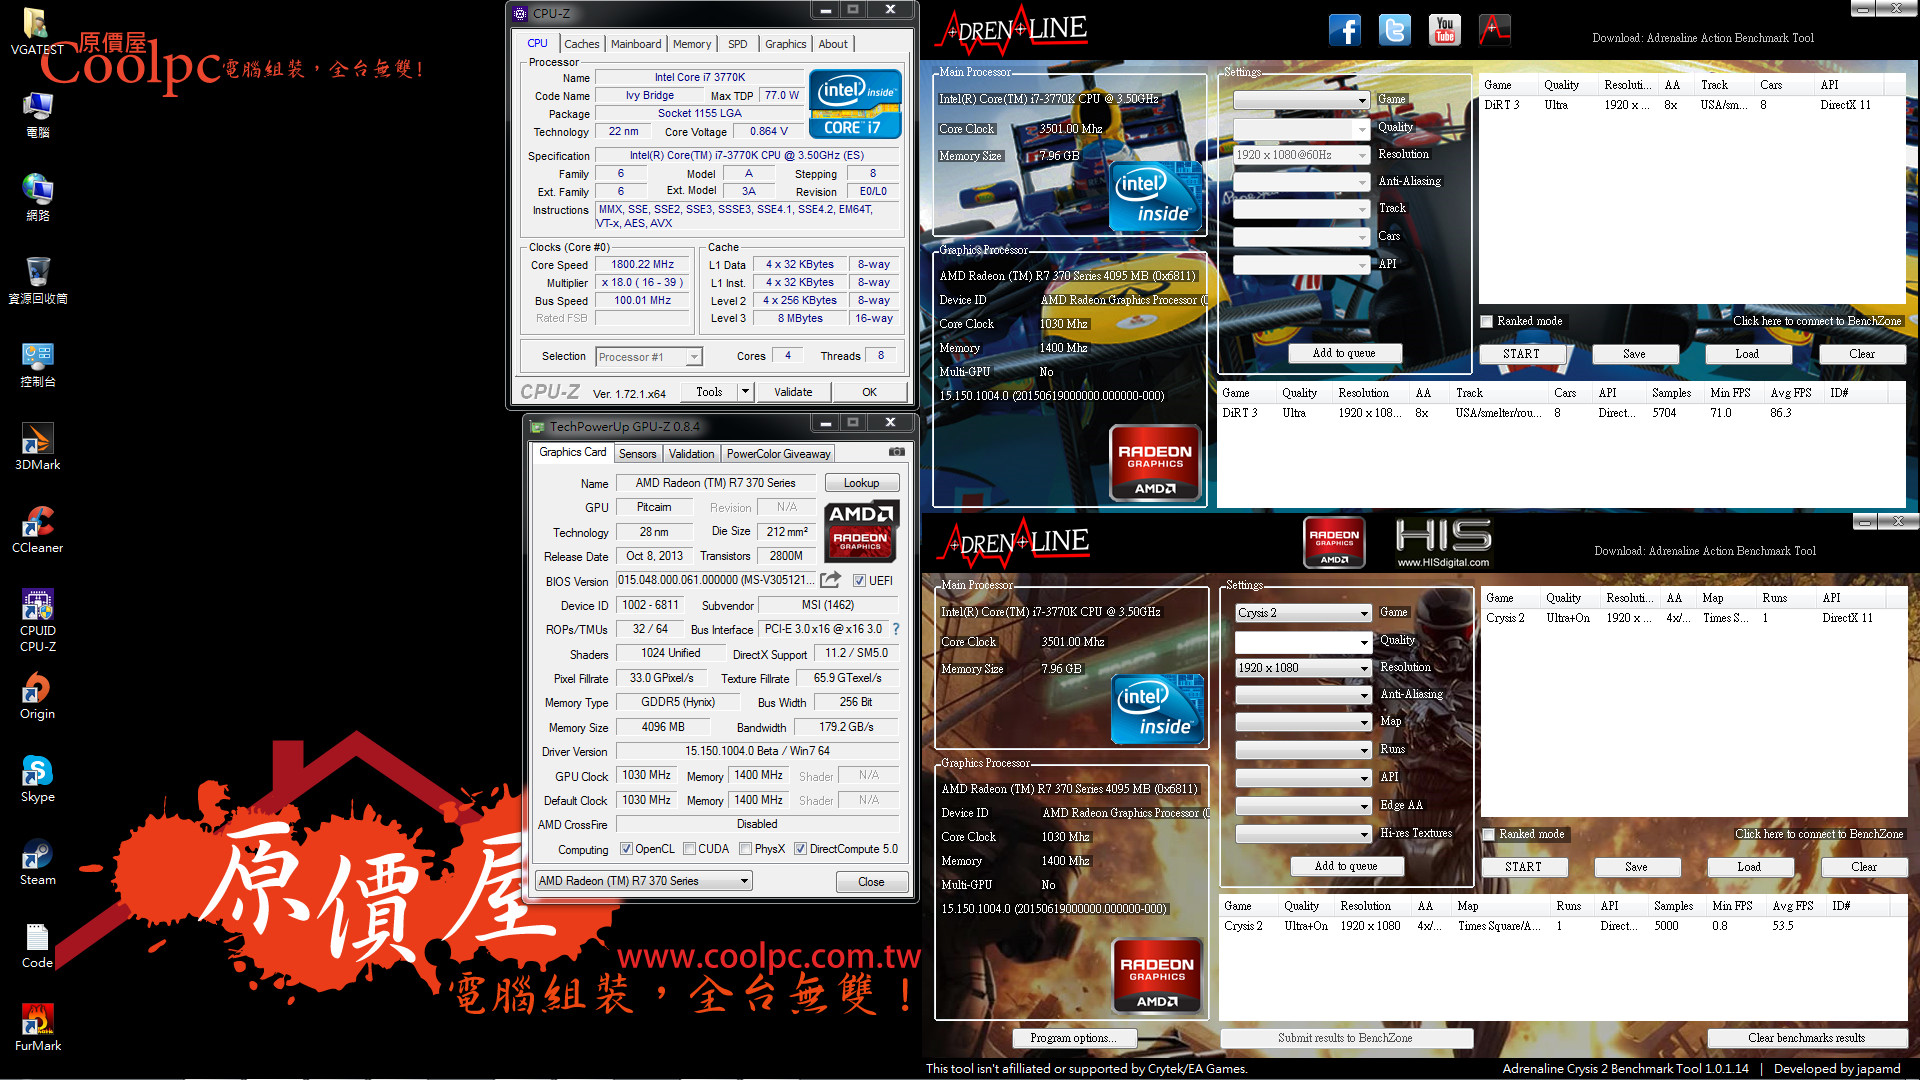Open the recycle bin desktop icon
This screenshot has height=1080, width=1920.
pos(37,280)
